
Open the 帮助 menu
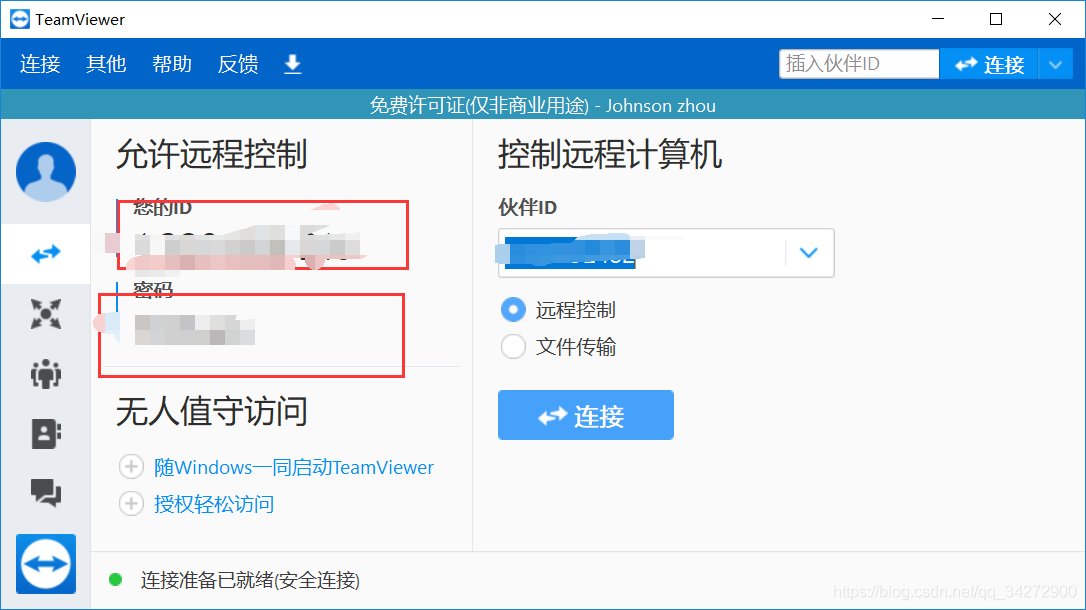coord(172,64)
